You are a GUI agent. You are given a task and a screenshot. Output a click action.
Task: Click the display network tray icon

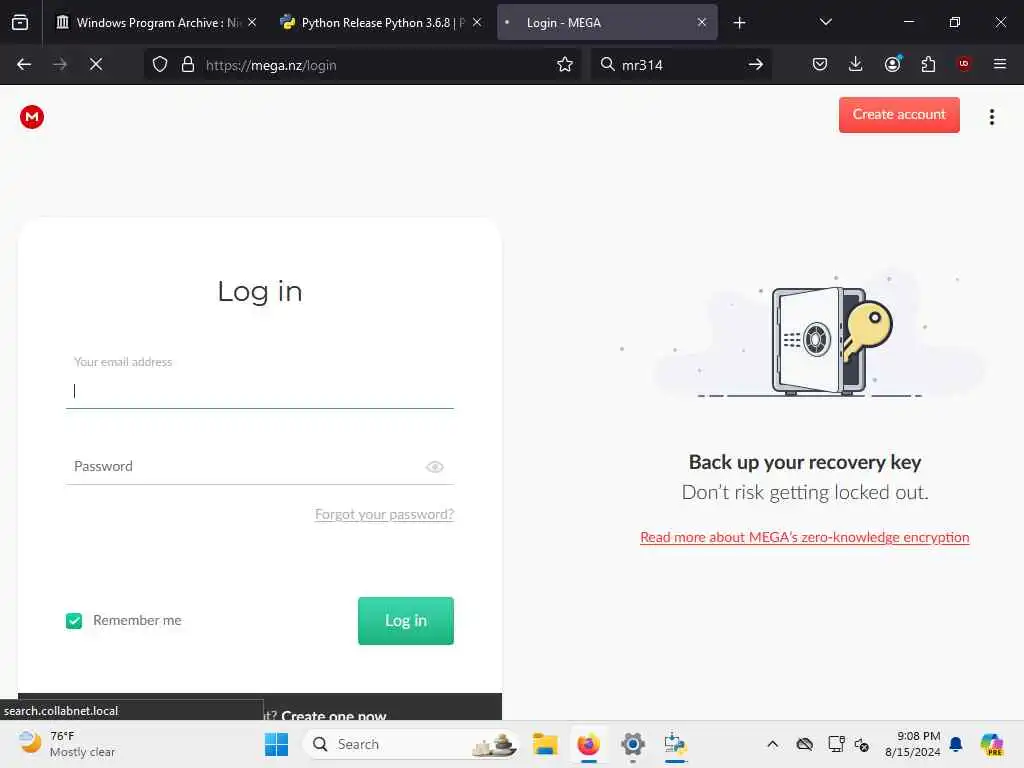[836, 744]
